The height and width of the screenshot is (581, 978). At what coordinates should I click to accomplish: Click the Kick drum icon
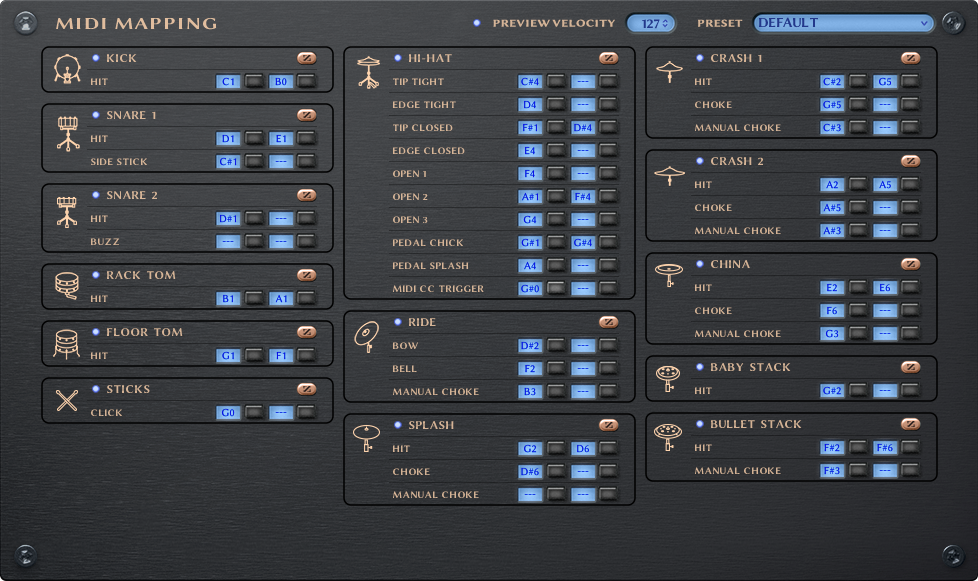tap(67, 70)
